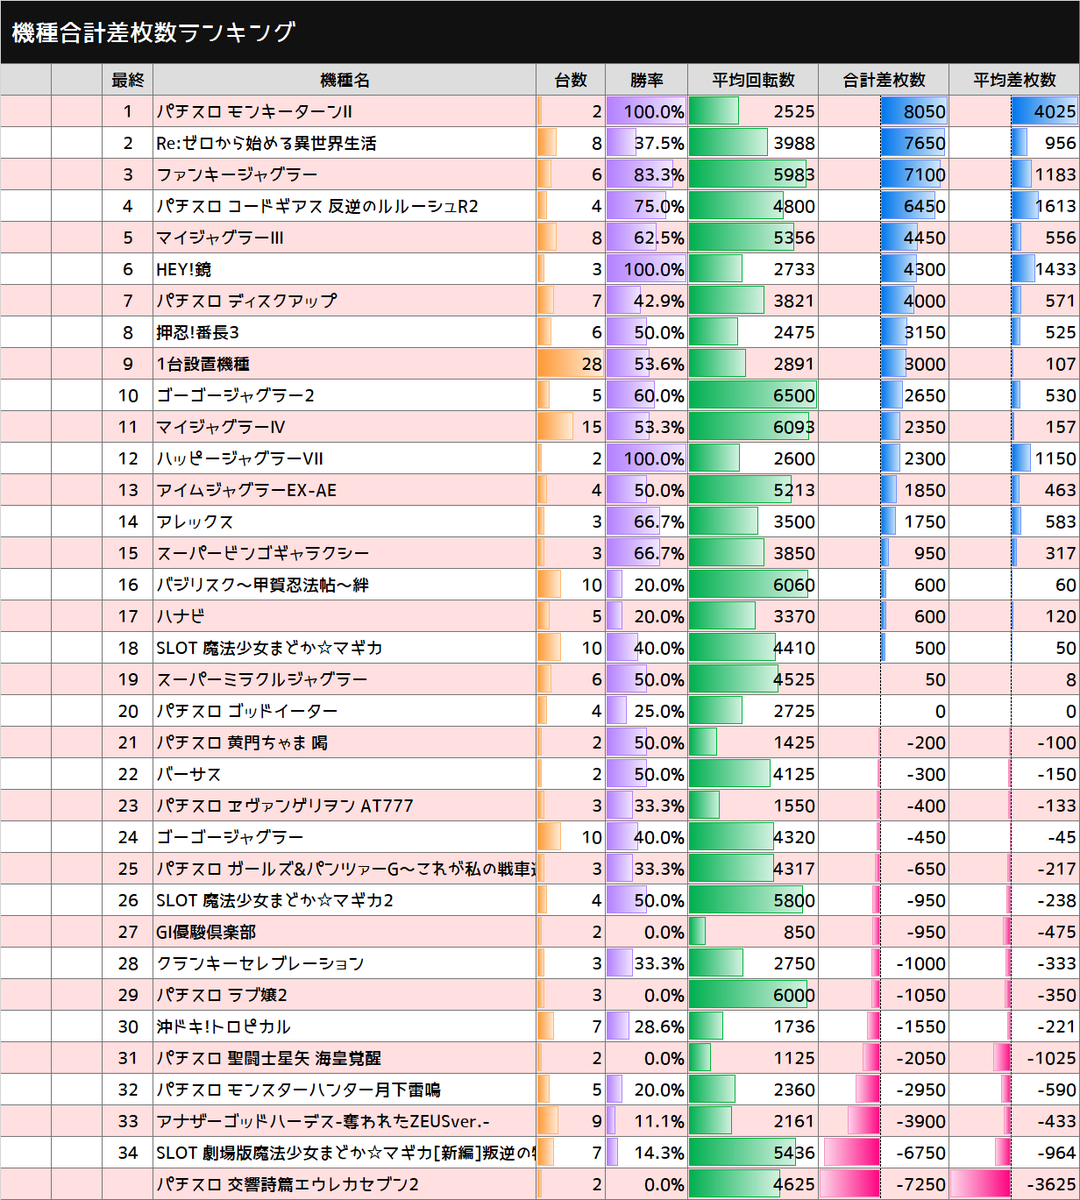Select スーパービンゴギャラクシー machine name

263,553
